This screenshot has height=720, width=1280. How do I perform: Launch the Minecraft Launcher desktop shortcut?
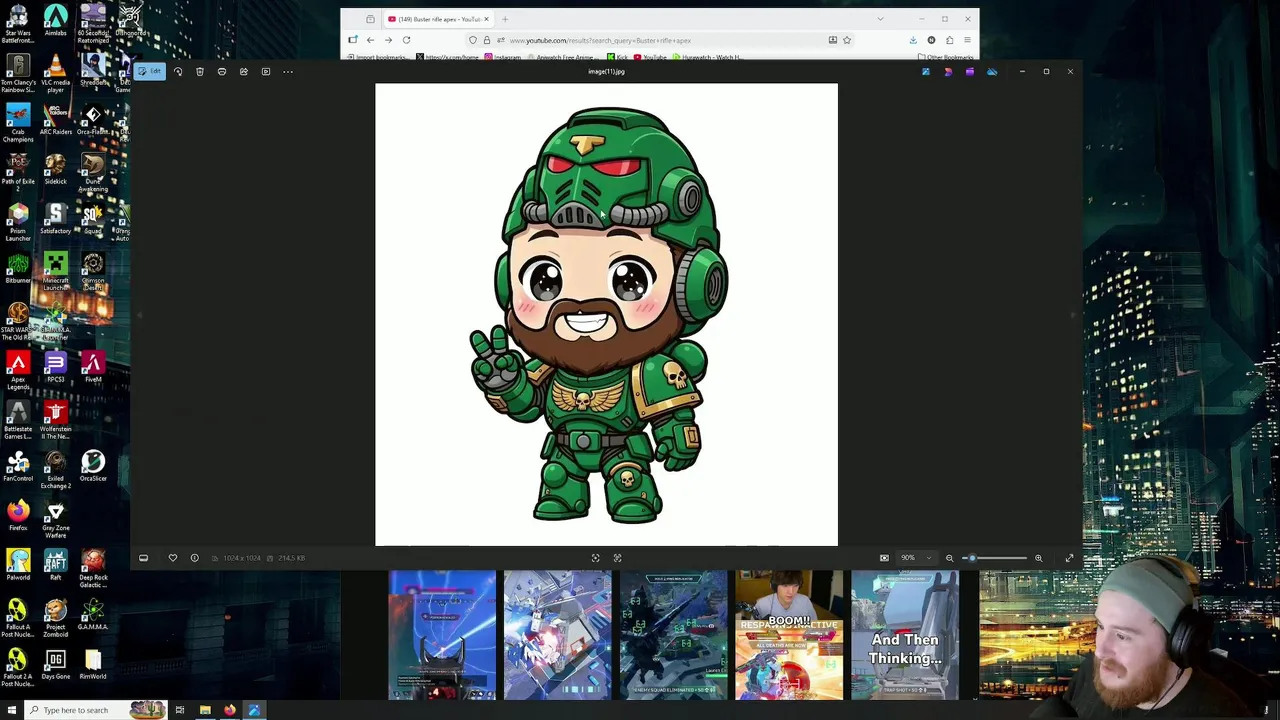[x=55, y=271]
